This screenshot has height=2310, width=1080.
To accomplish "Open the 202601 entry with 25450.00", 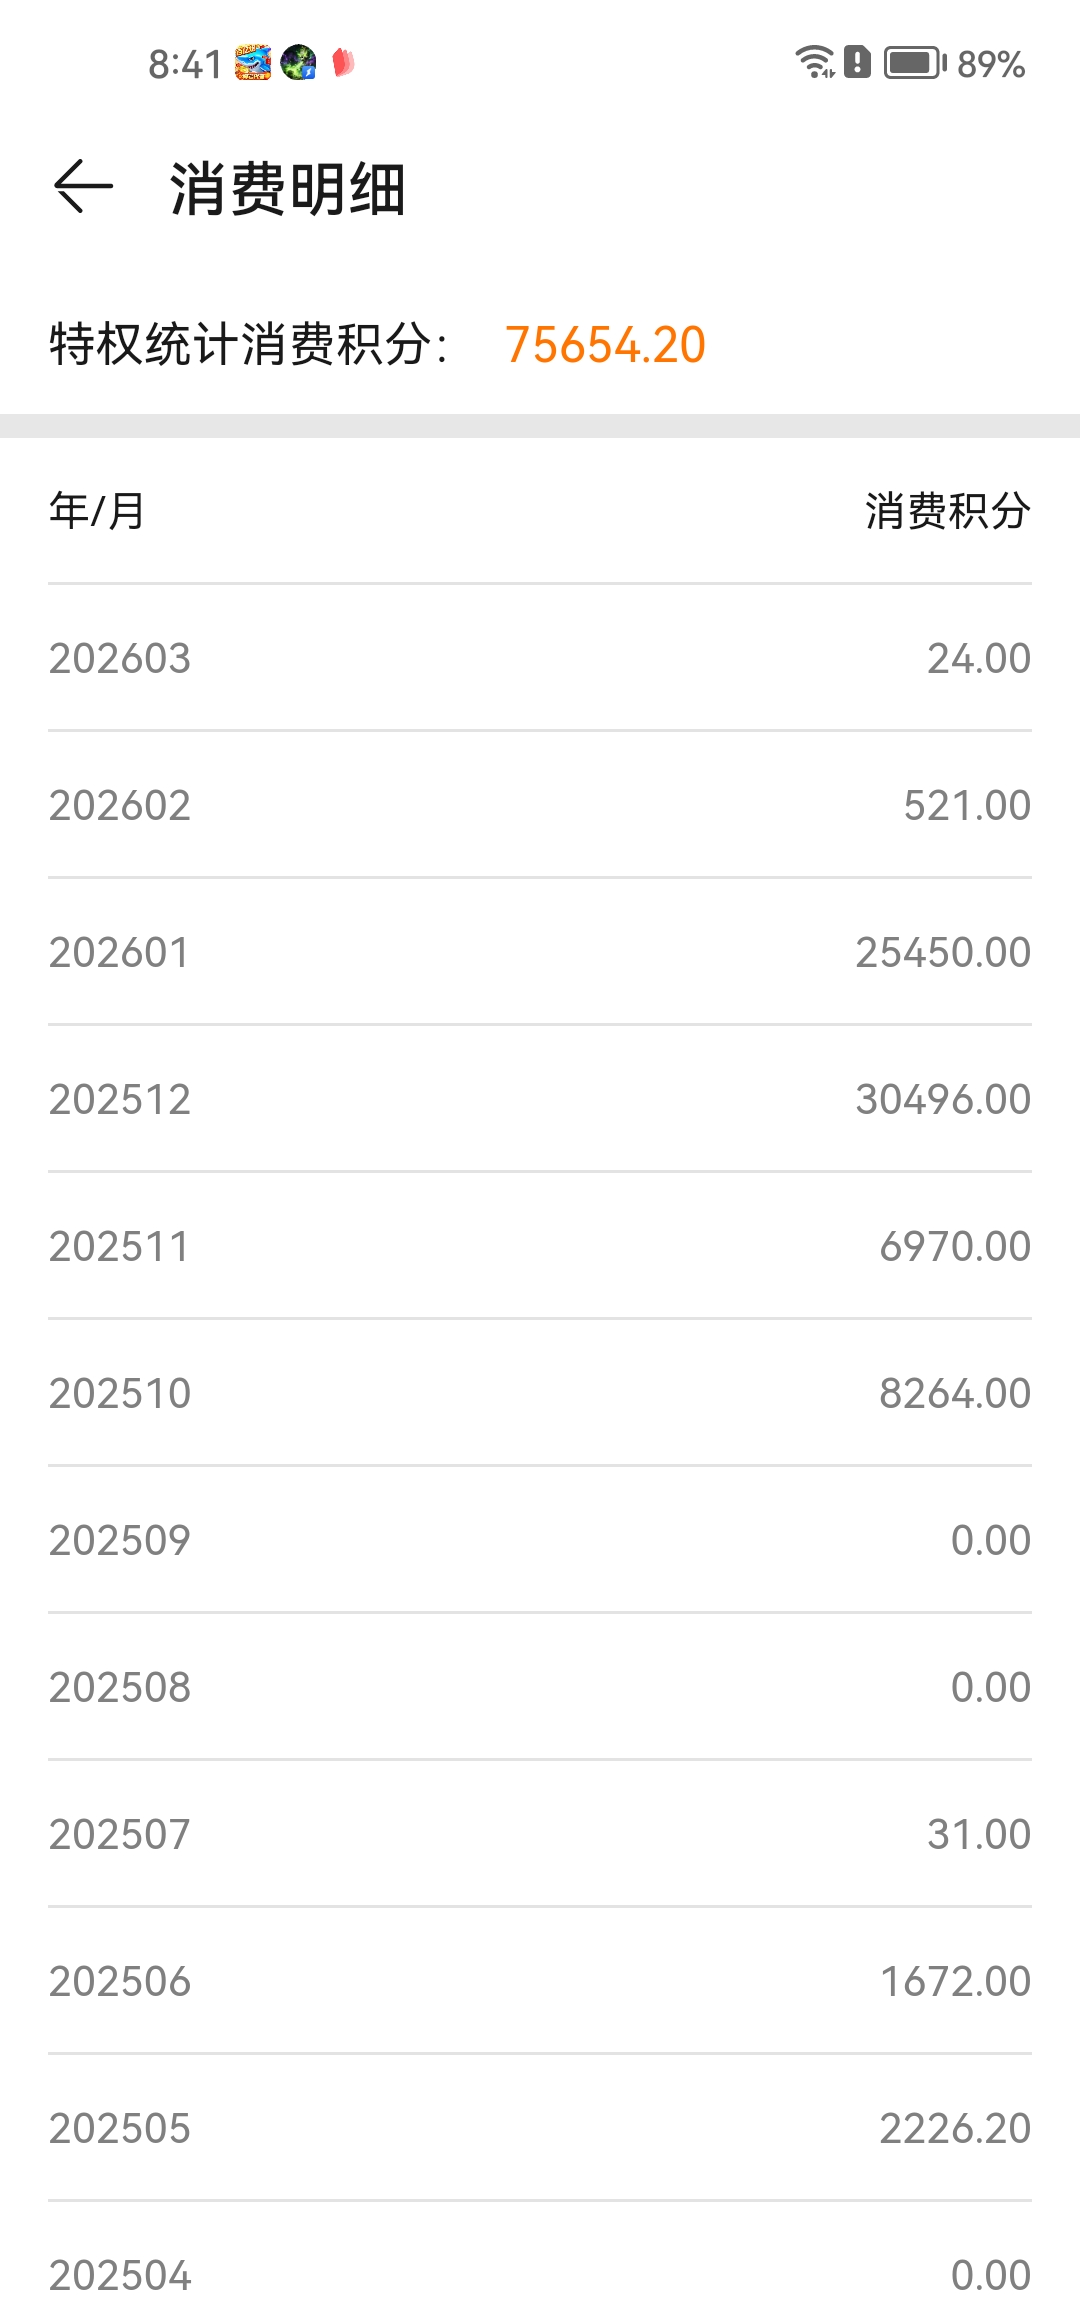I will tap(540, 952).
